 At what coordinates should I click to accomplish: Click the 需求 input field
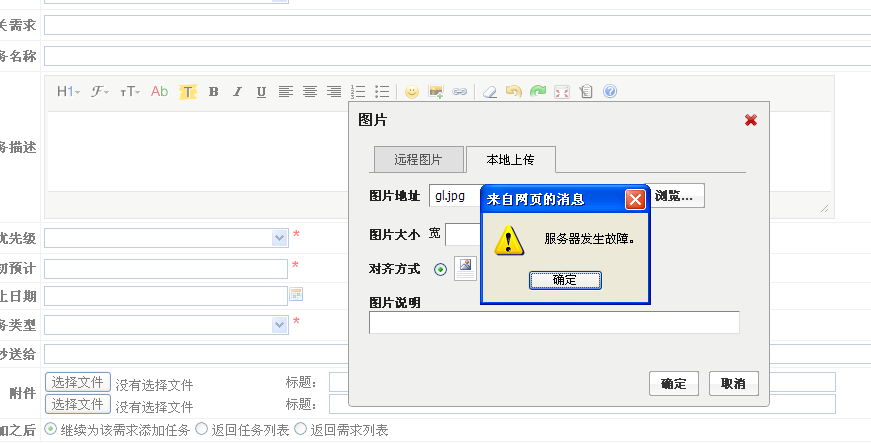tap(458, 25)
